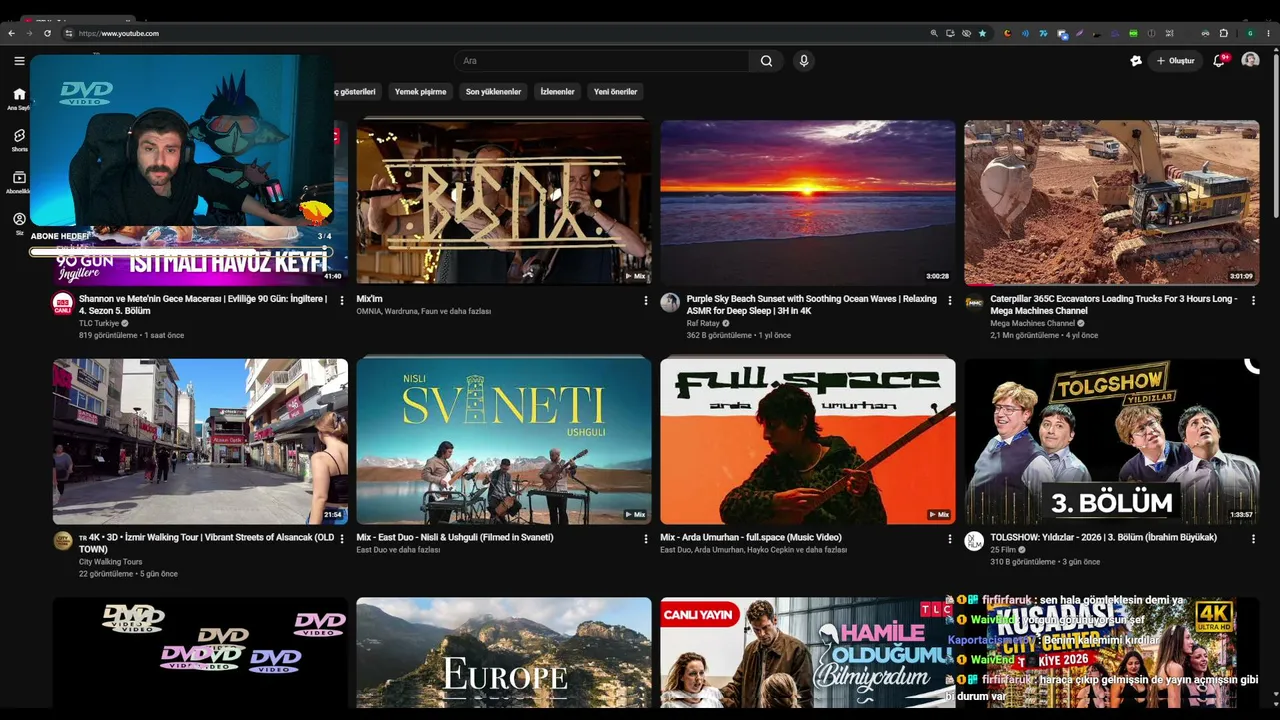Open the Caterpillar 365C Excavators video title

(1114, 304)
